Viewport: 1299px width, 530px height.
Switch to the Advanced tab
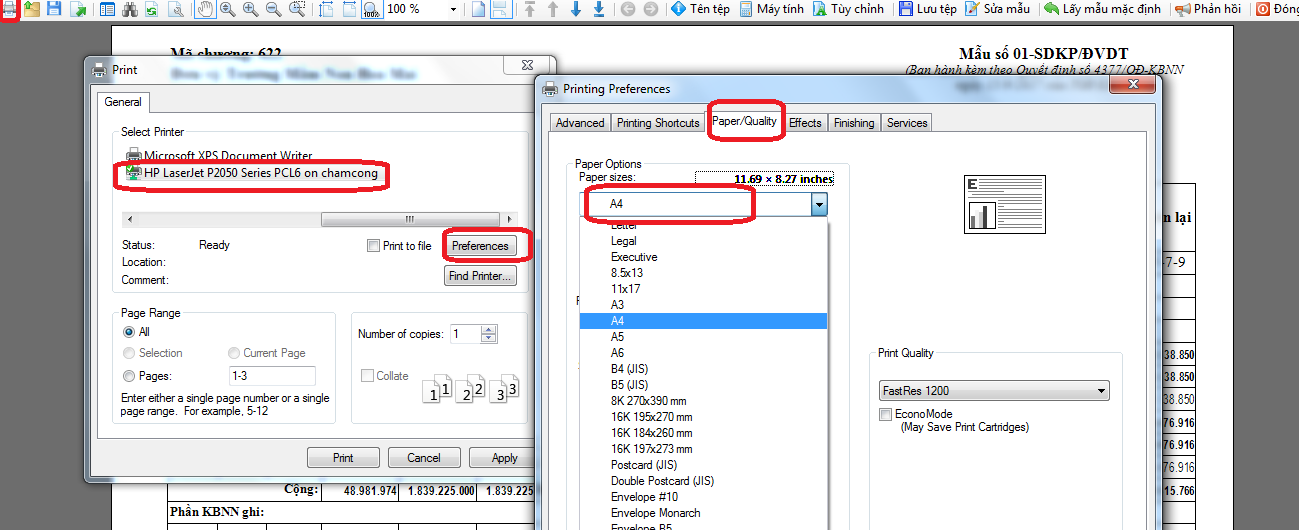[x=580, y=123]
